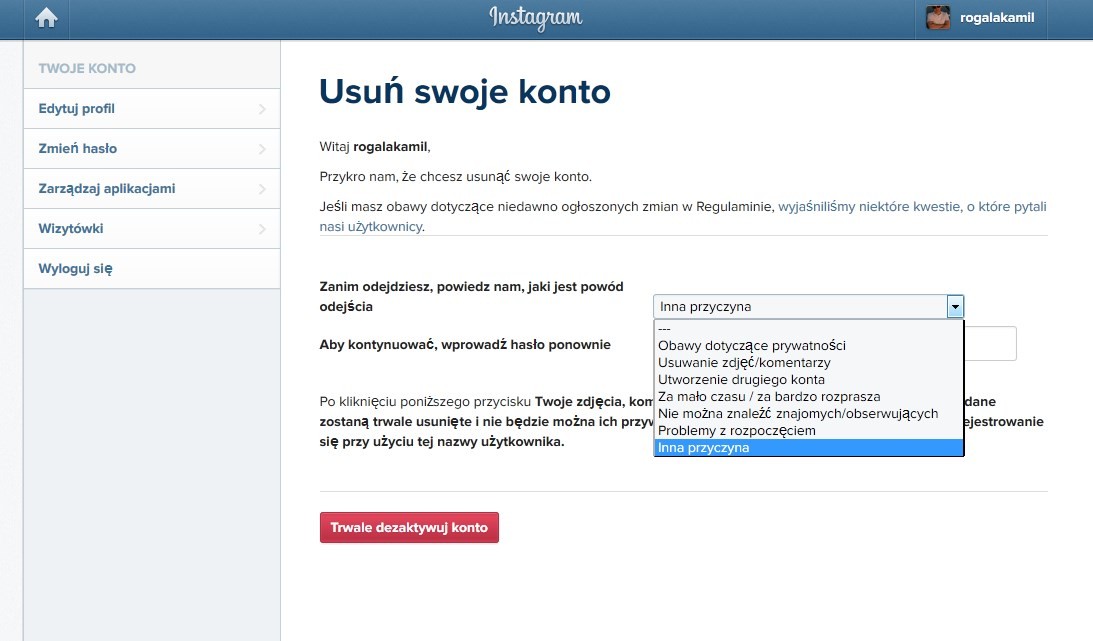Screen dimensions: 1093x641
Task: Click label Zanim odejdziesz, powiedz nam
Action: [471, 296]
